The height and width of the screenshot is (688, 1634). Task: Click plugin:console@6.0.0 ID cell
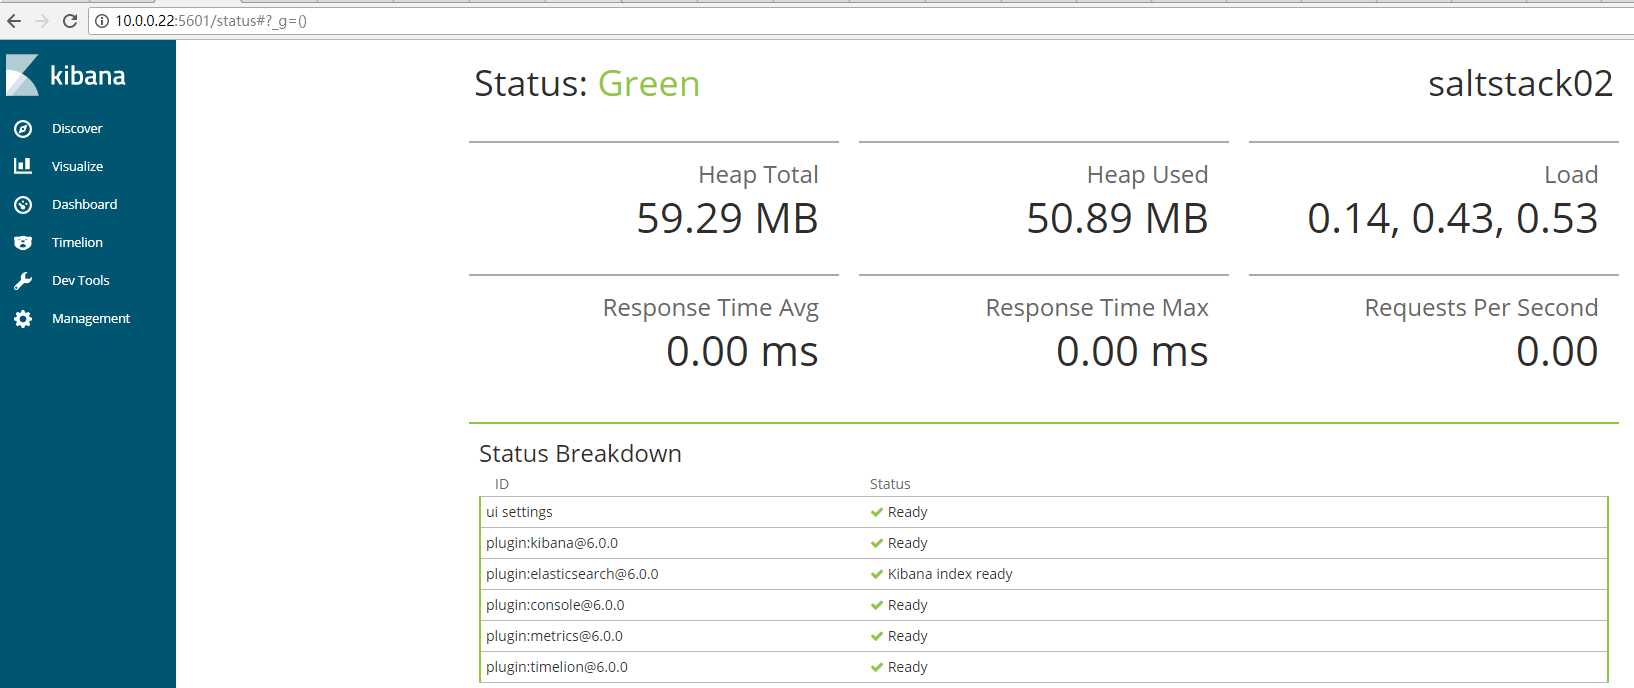pyautogui.click(x=555, y=605)
